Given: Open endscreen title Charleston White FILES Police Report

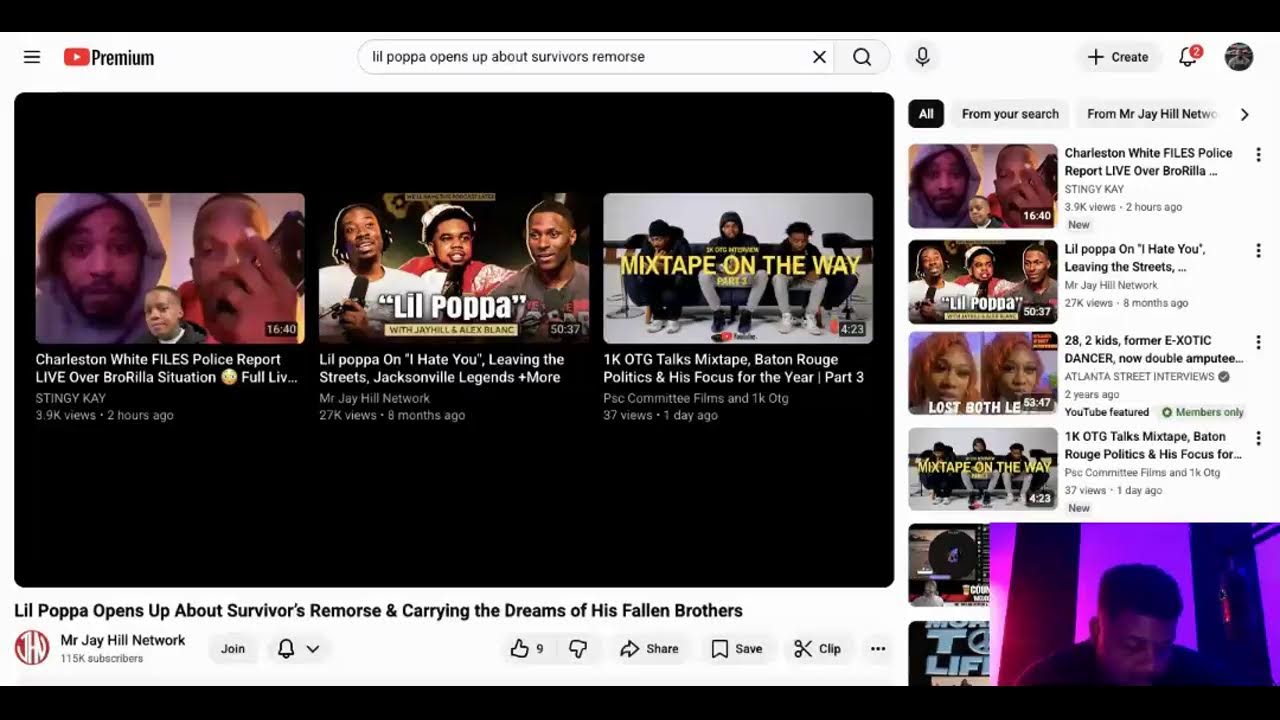Looking at the screenshot, I should pos(167,368).
